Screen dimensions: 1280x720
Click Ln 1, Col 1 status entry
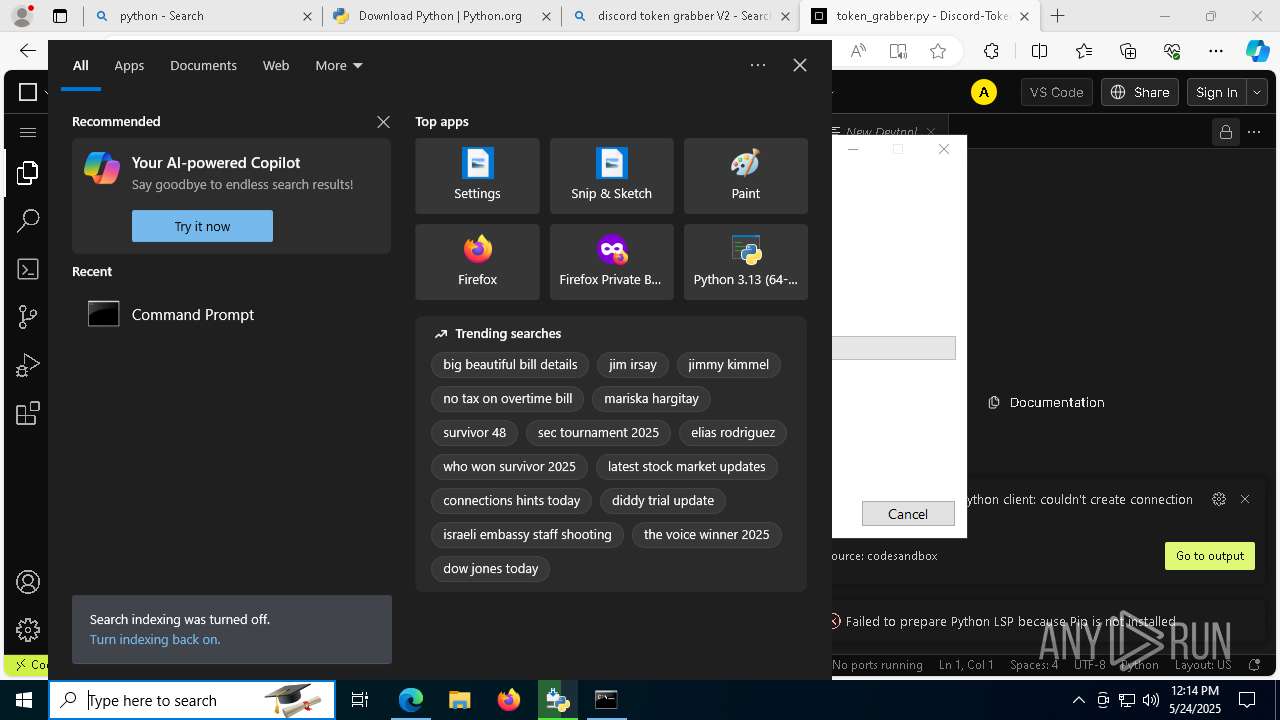tap(966, 665)
